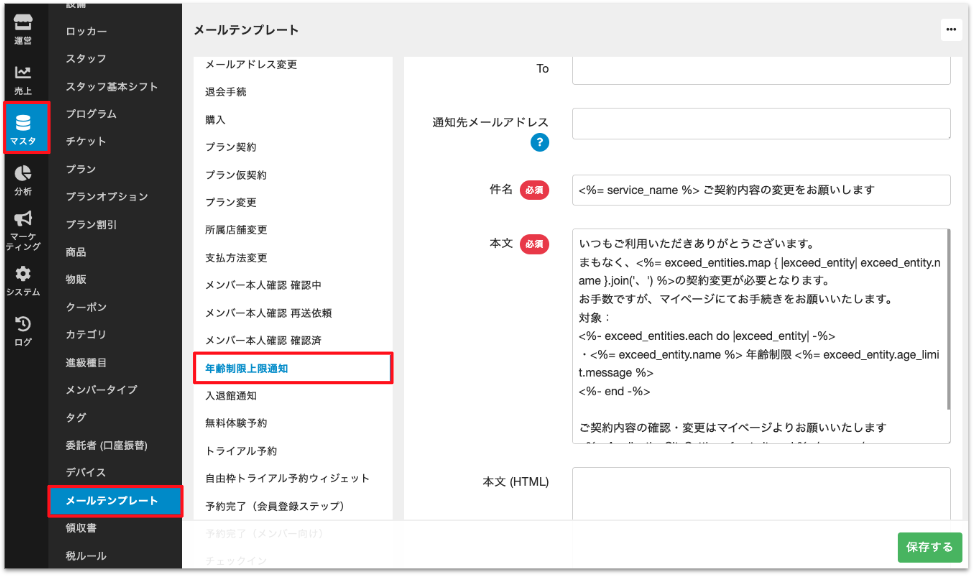
Task: Open the システム gear icon
Action: pos(23,280)
